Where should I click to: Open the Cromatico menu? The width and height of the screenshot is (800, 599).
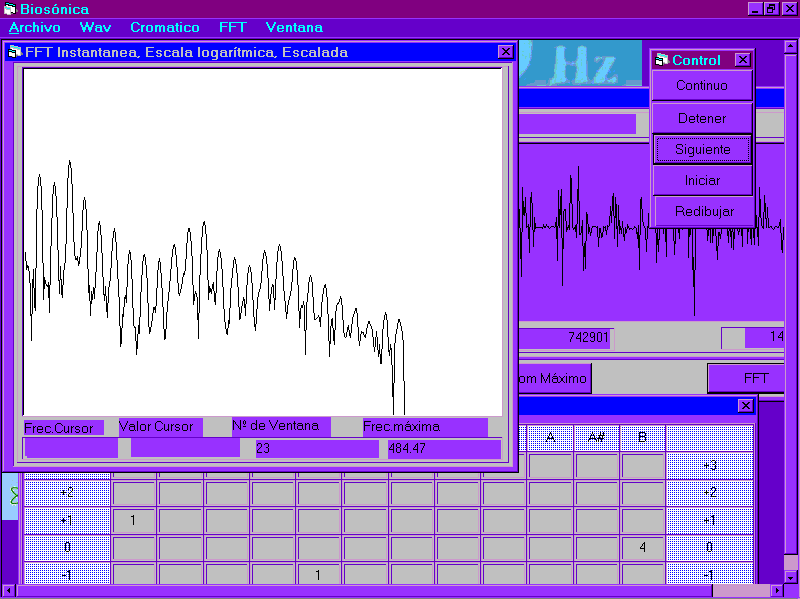tap(164, 27)
